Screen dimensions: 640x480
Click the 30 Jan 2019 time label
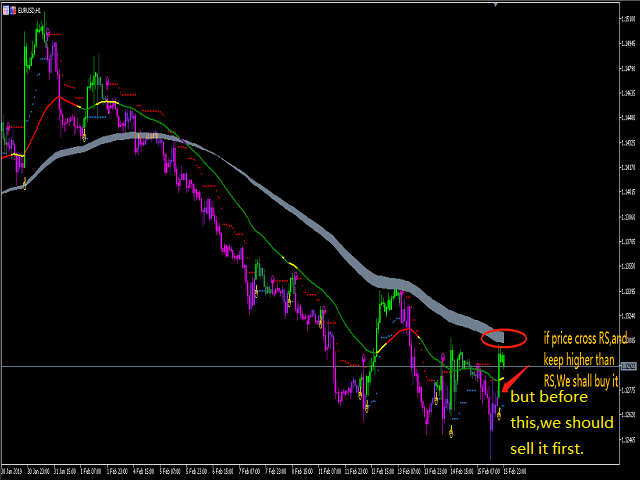pyautogui.click(x=11, y=471)
